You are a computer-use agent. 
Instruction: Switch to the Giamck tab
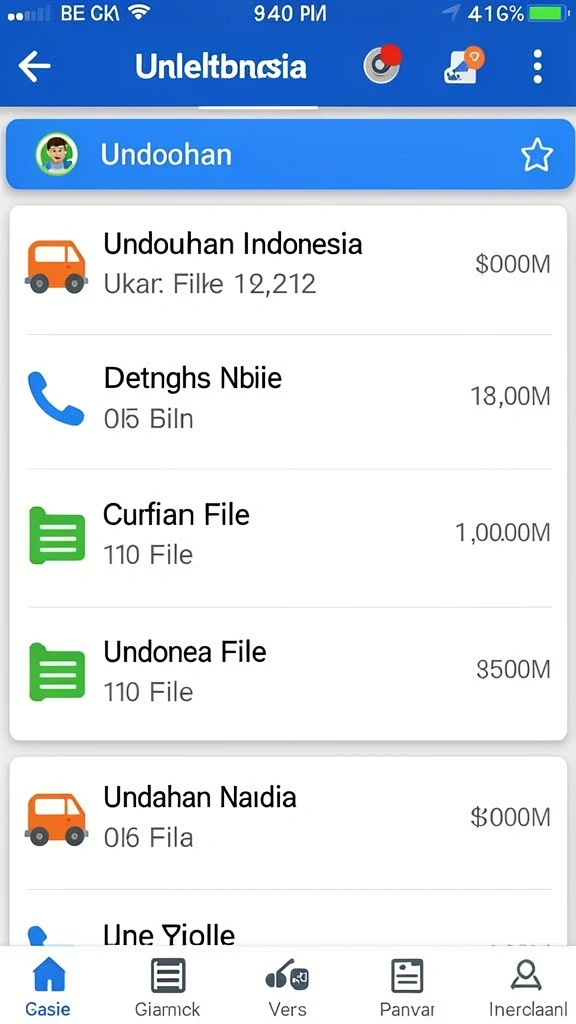click(x=168, y=986)
